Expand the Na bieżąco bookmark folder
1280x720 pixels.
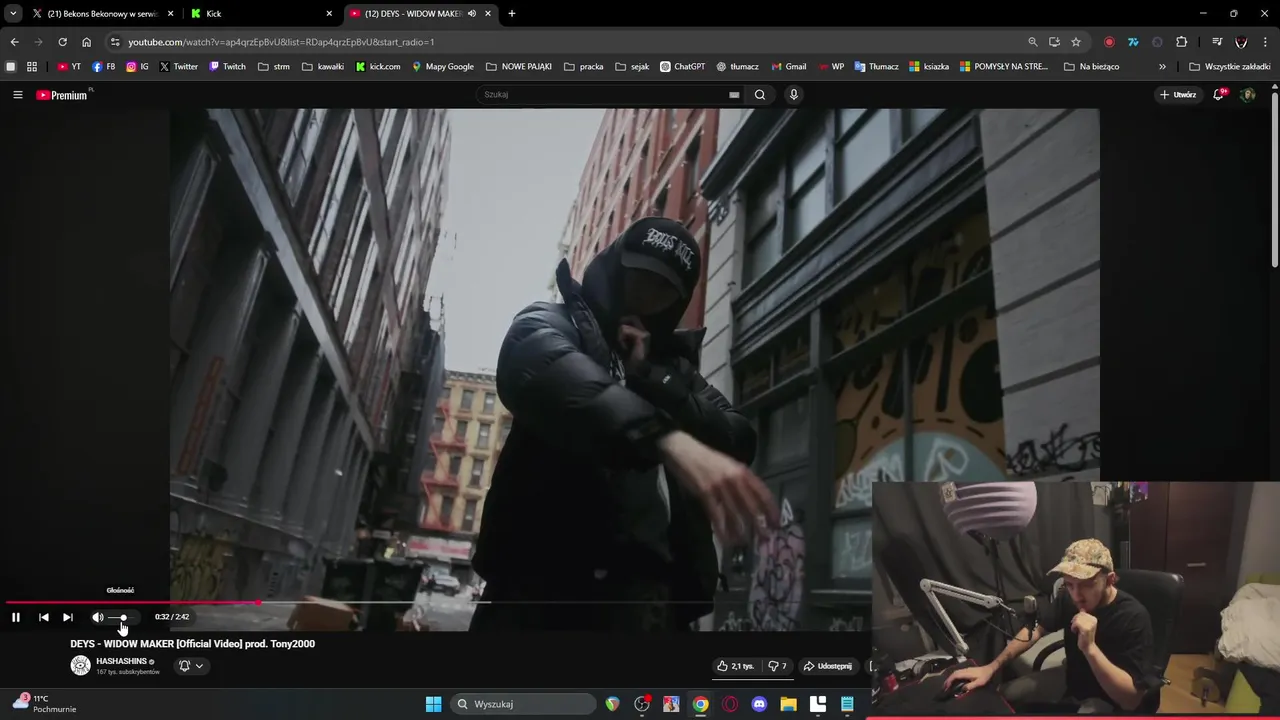click(x=1091, y=67)
